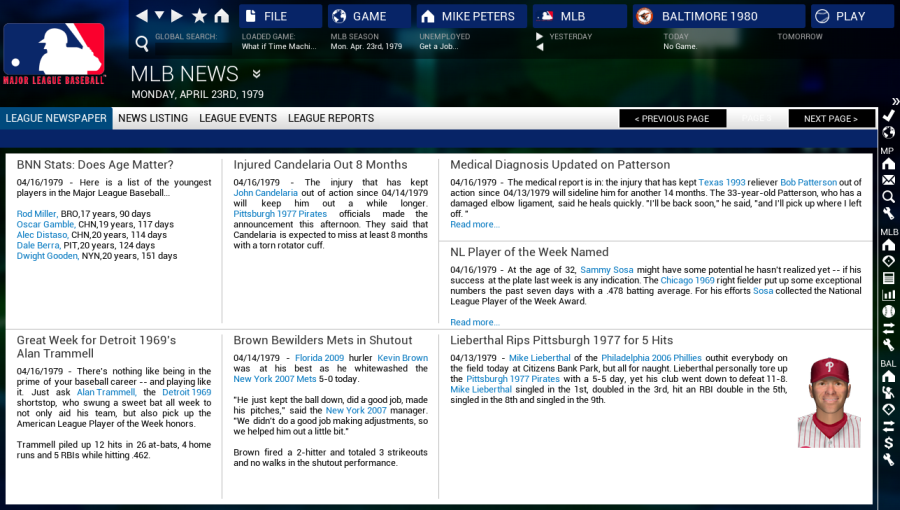The width and height of the screenshot is (900, 510).
Task: Click the dollar sign icon under BAL
Action: tap(888, 443)
